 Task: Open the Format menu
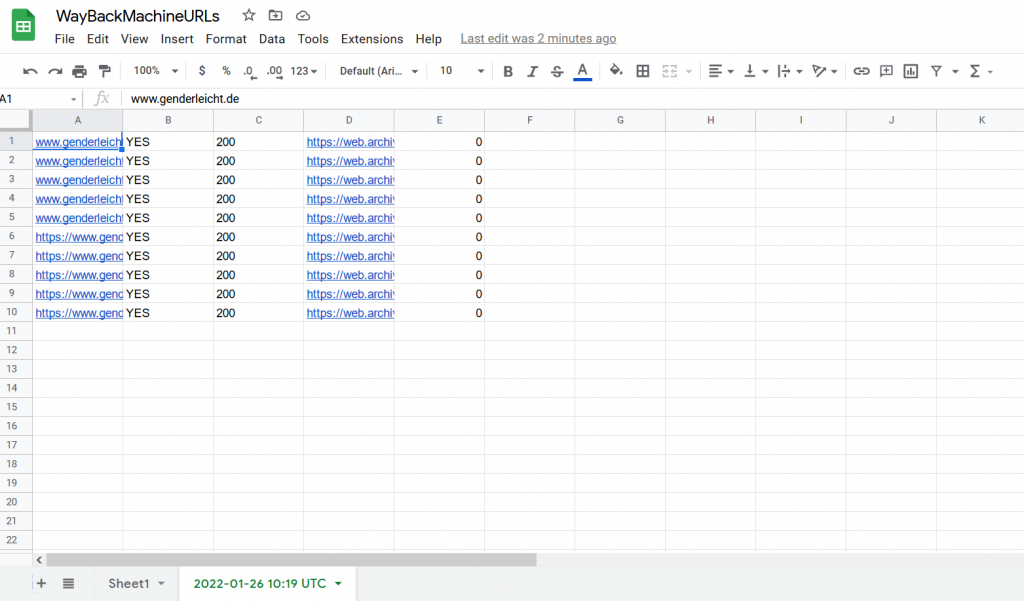(x=226, y=39)
